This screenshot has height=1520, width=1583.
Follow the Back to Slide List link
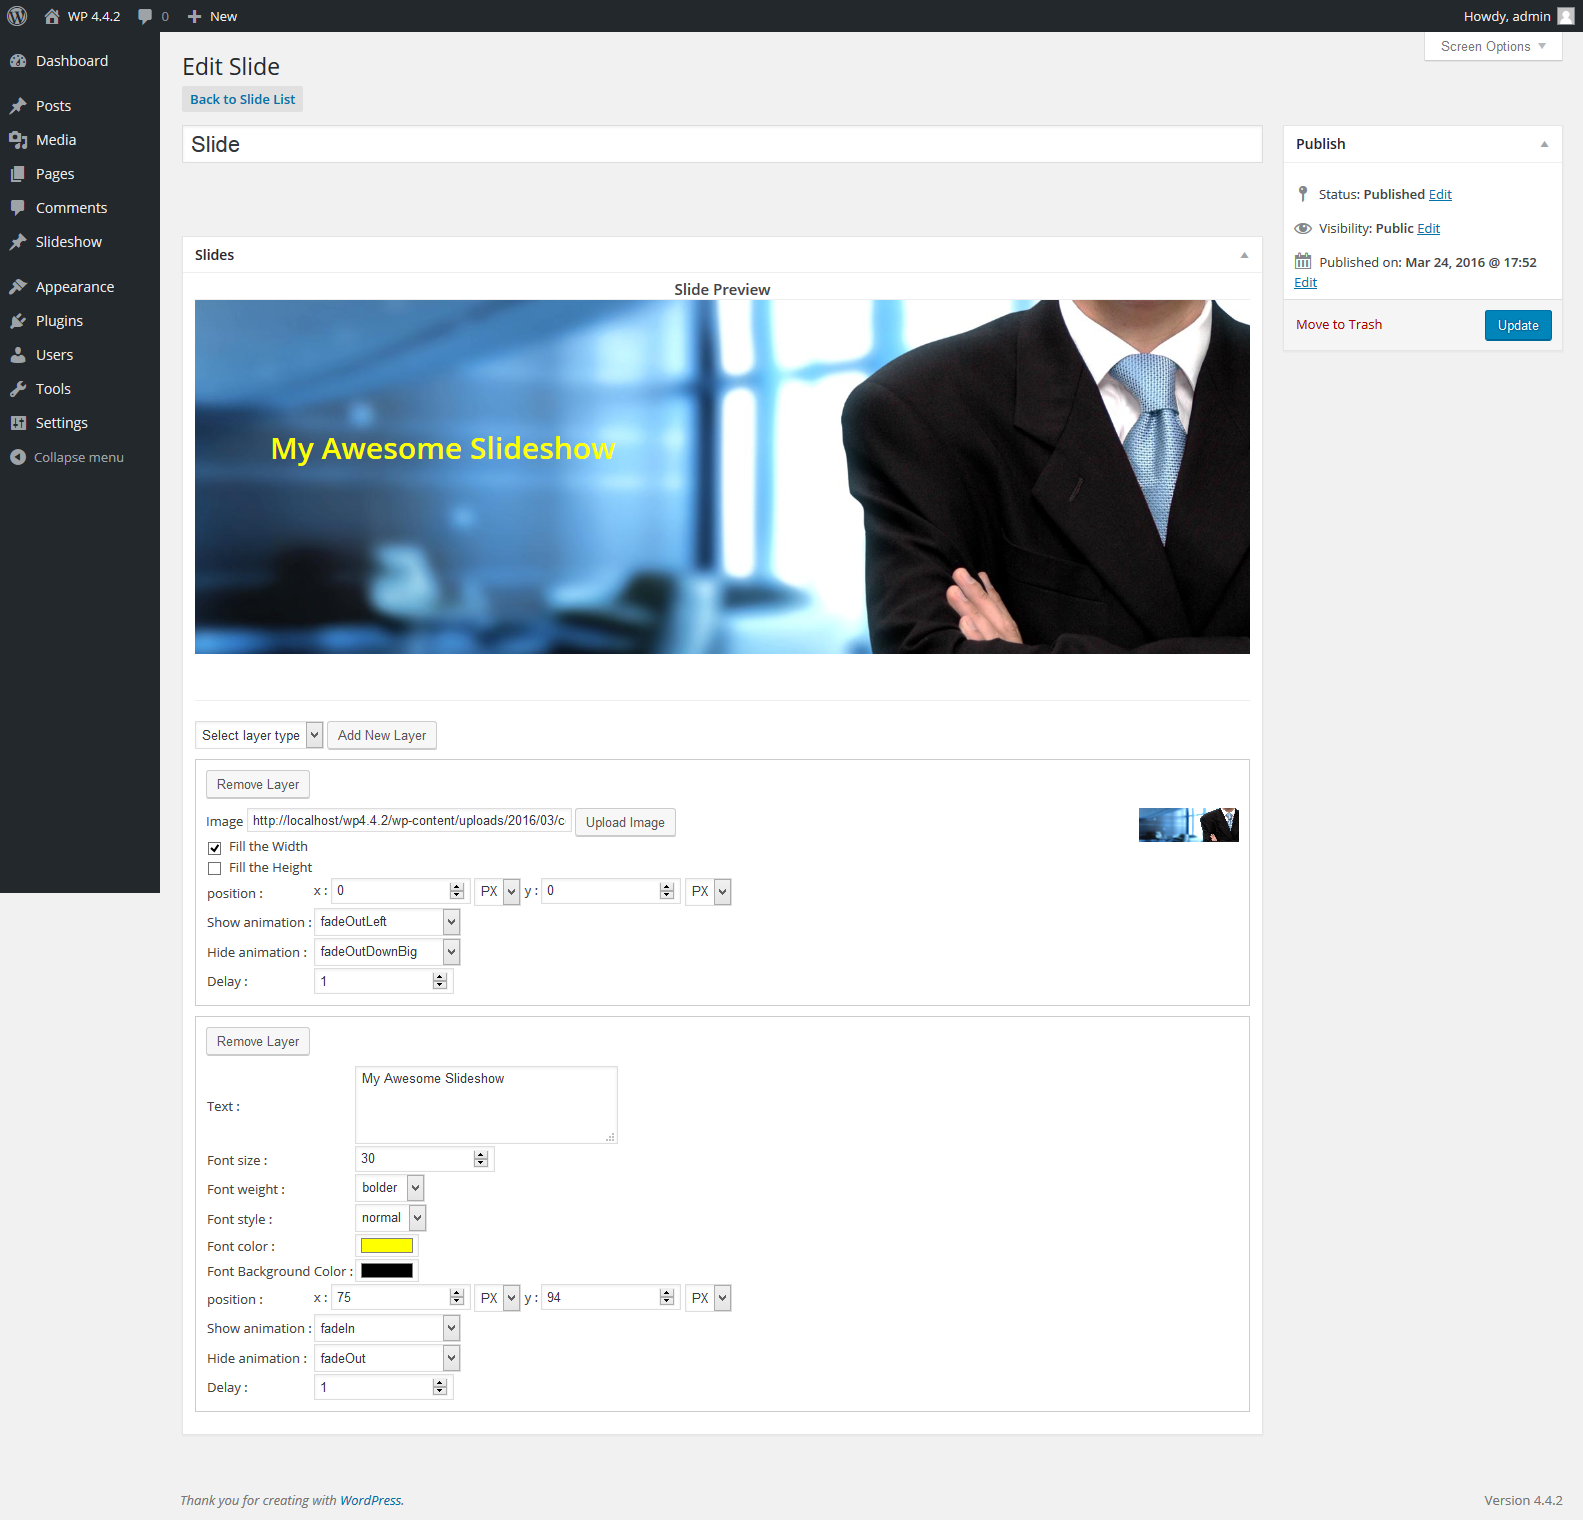(x=243, y=99)
